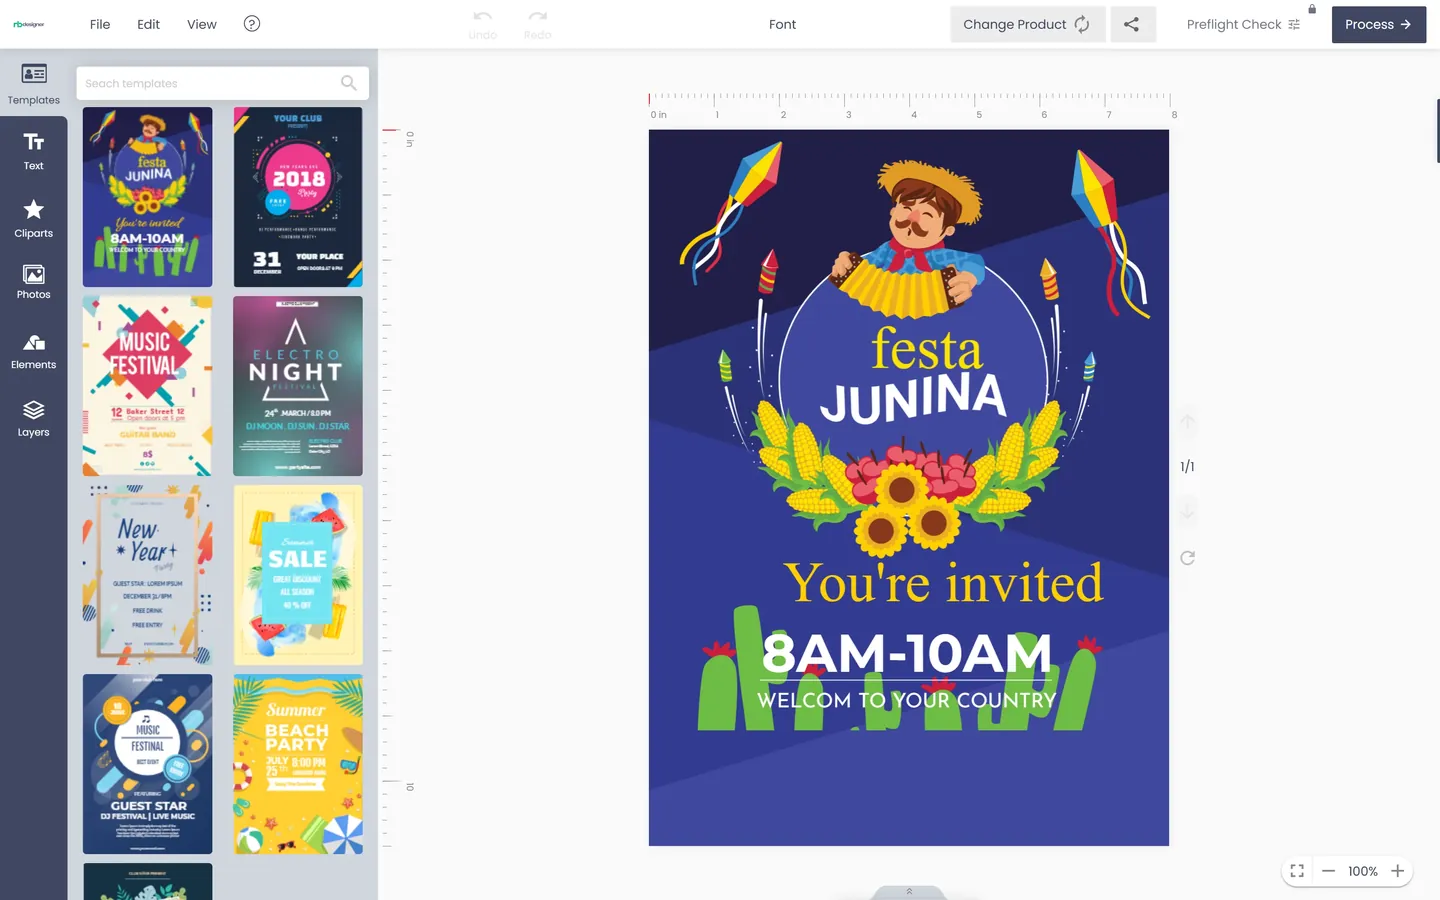Pick the New Year template thumbnail

pos(148,575)
